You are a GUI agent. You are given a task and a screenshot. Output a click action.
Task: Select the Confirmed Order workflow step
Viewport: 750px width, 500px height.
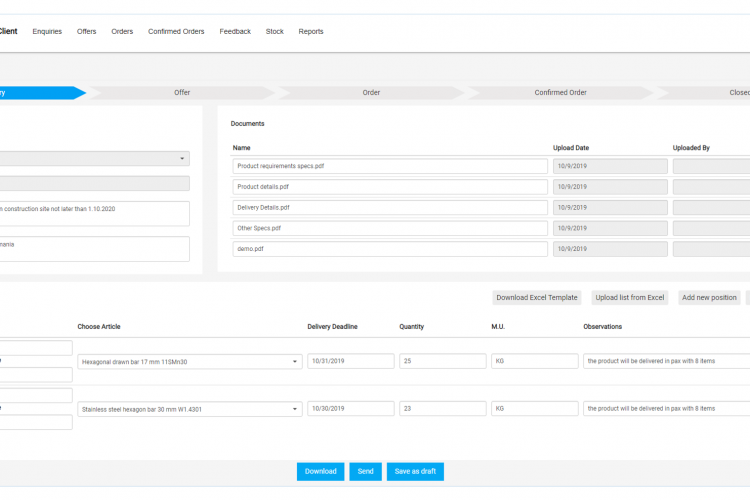click(560, 93)
